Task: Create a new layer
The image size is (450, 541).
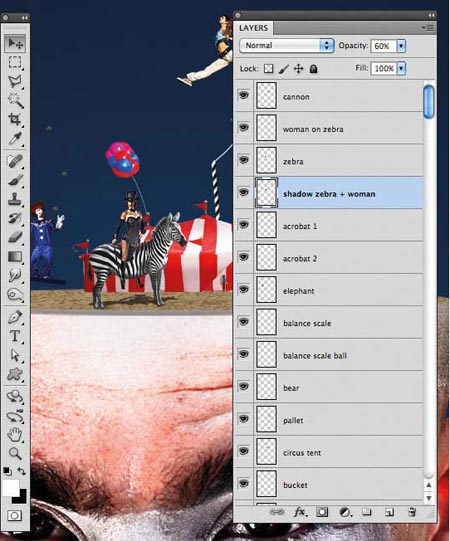Action: pyautogui.click(x=389, y=512)
